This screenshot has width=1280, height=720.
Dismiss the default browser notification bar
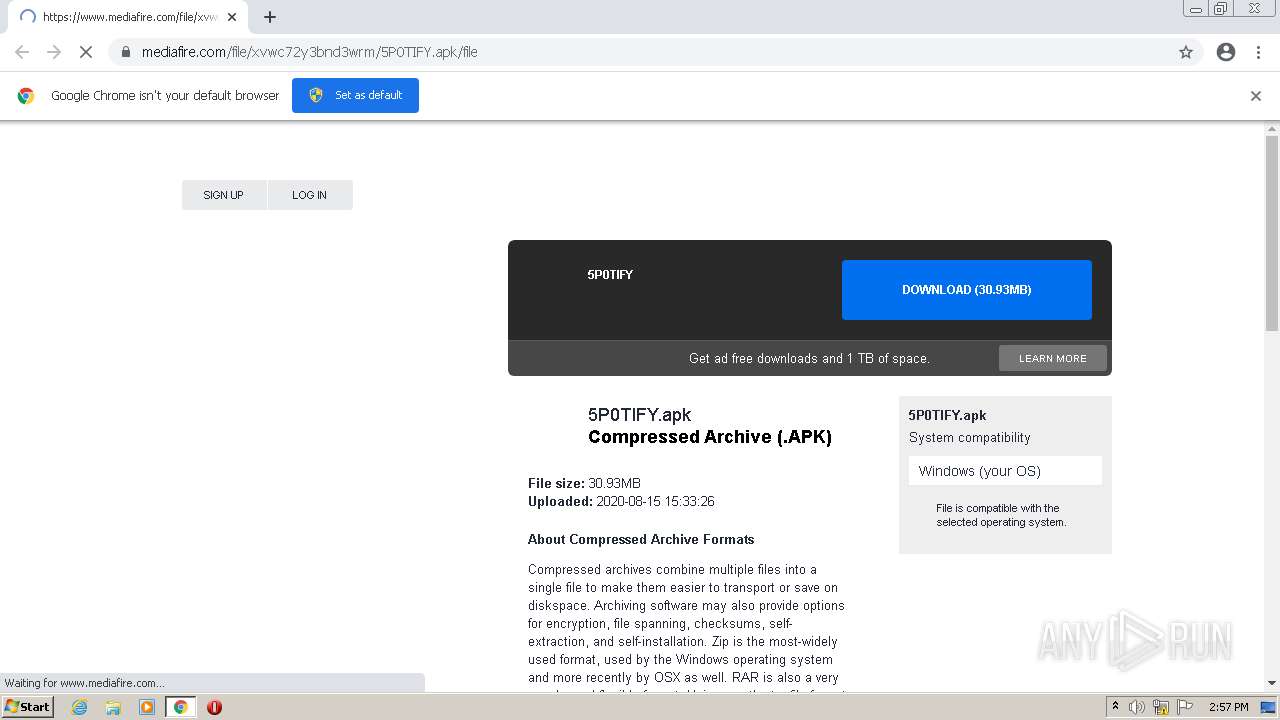coord(1256,96)
